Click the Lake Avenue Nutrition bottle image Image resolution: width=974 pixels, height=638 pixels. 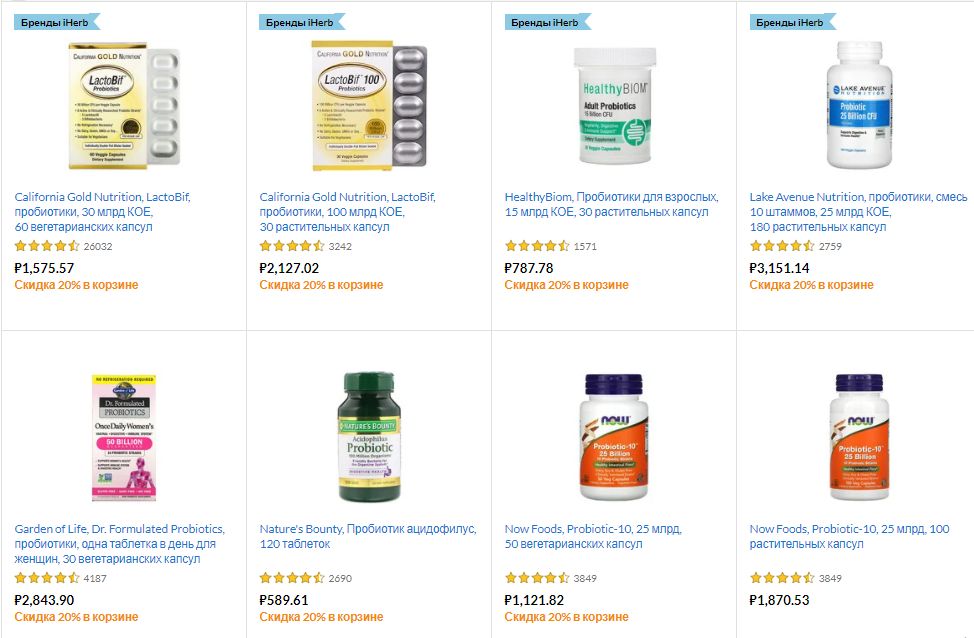(x=859, y=105)
